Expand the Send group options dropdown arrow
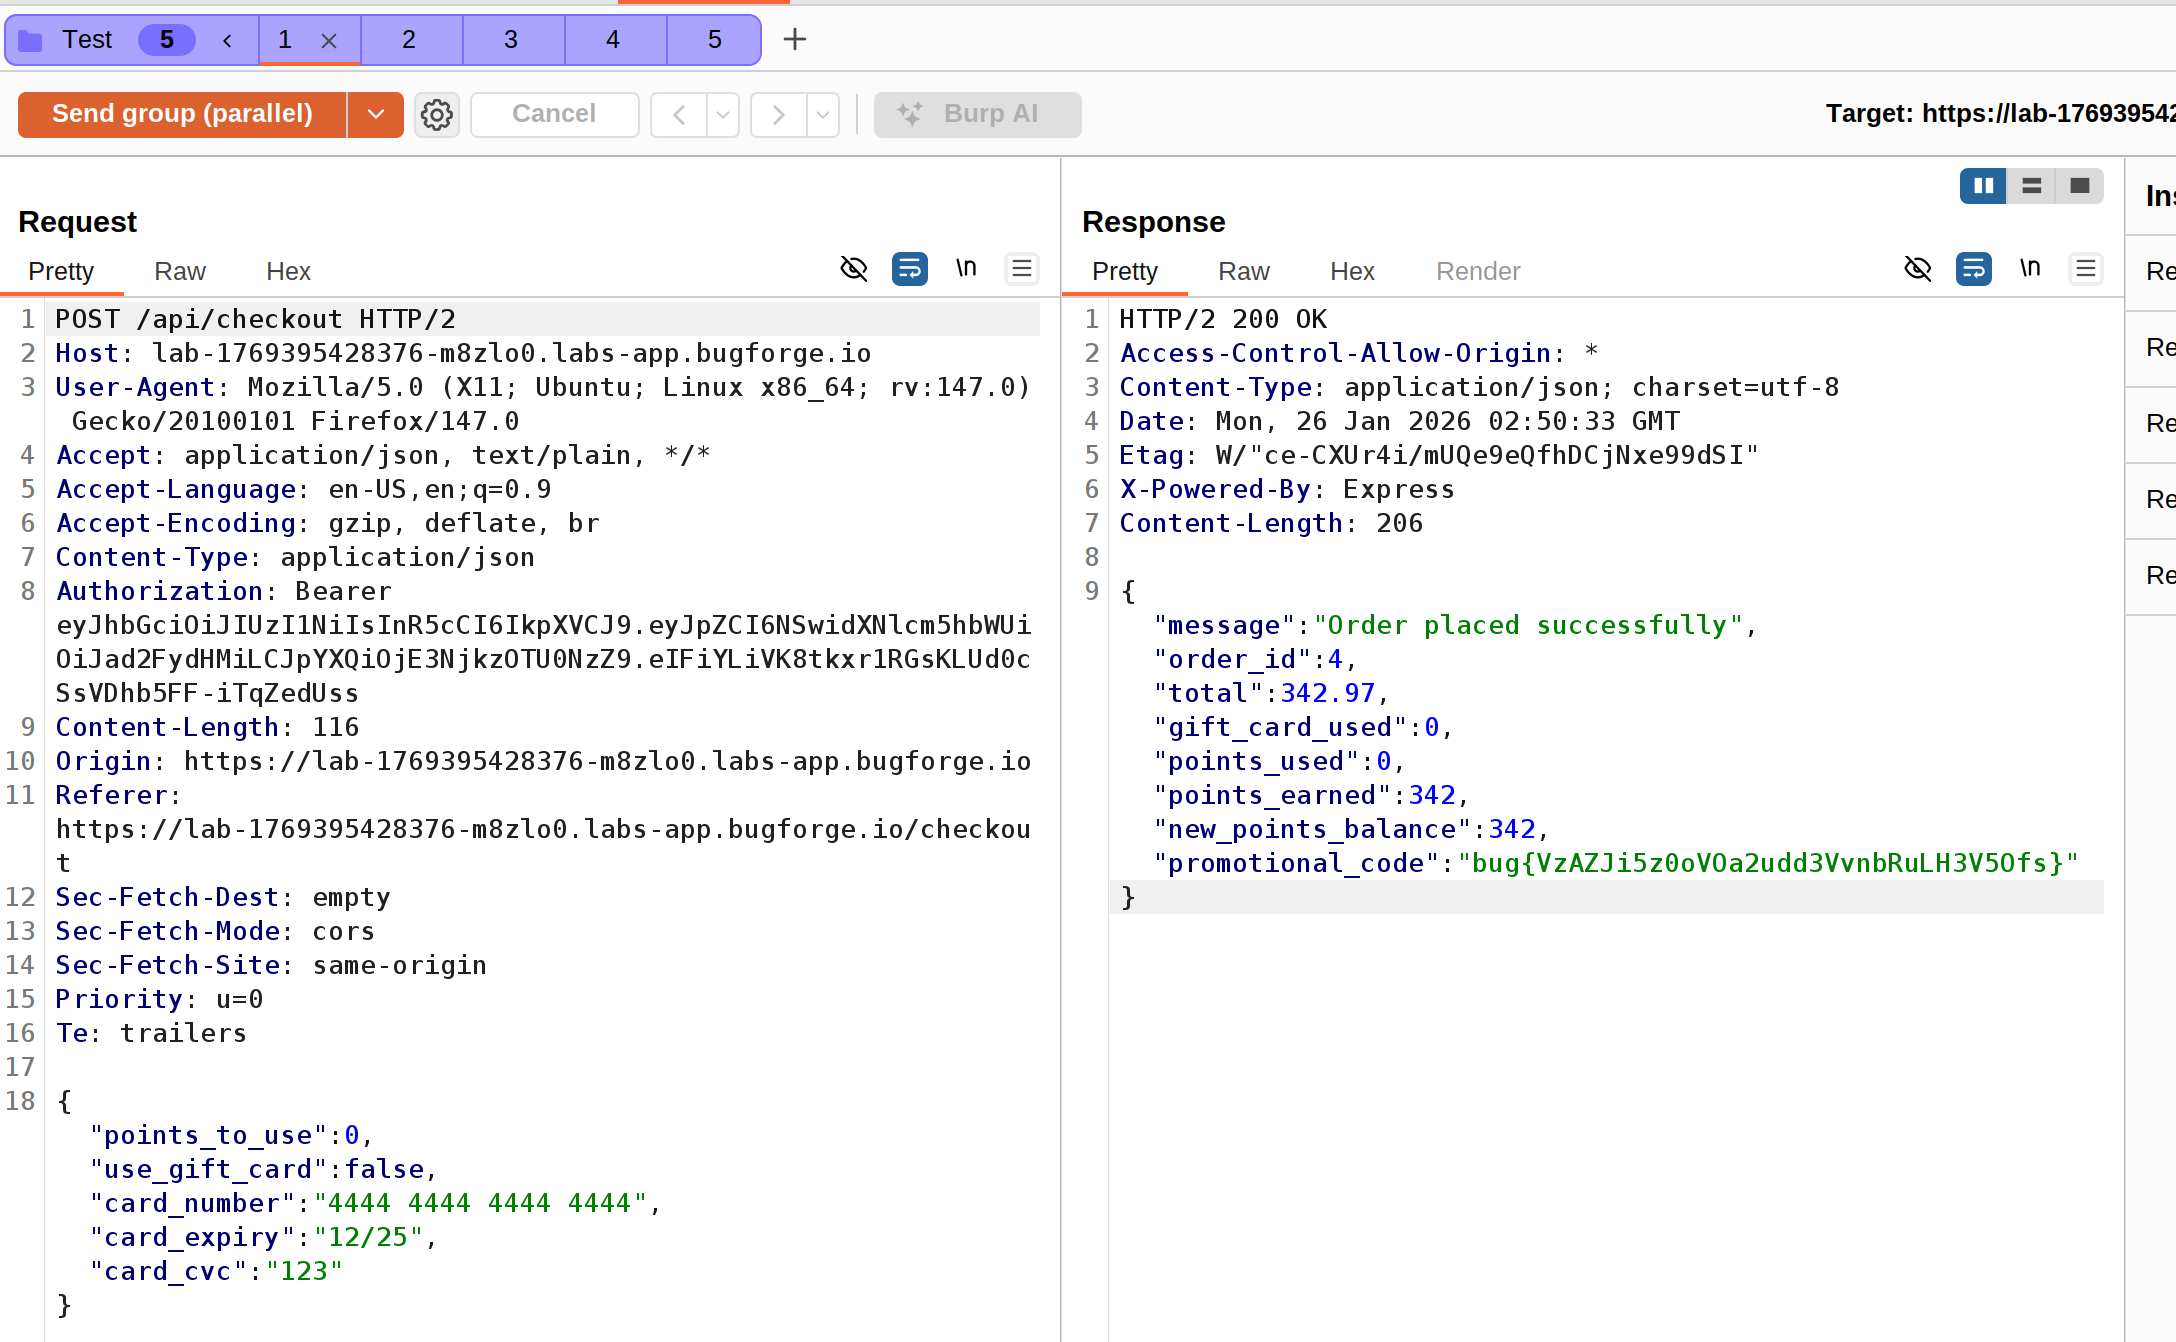 (376, 114)
